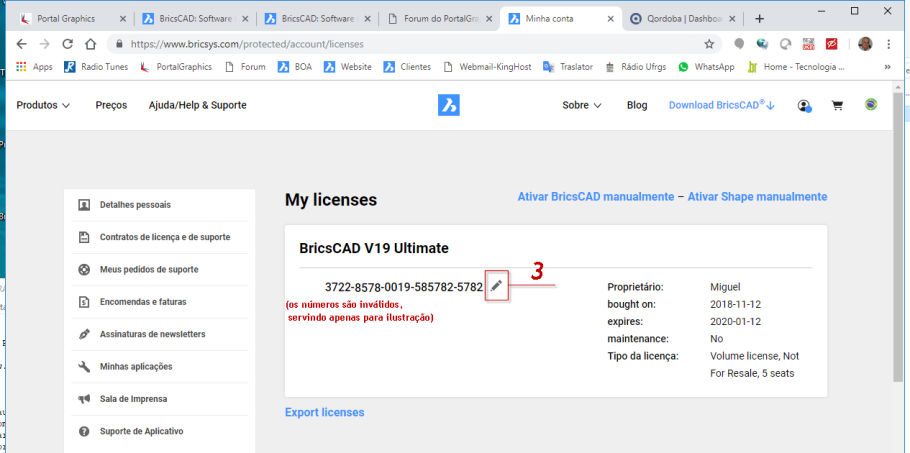Click the browser home icon
This screenshot has height=453, width=910.
click(x=91, y=44)
